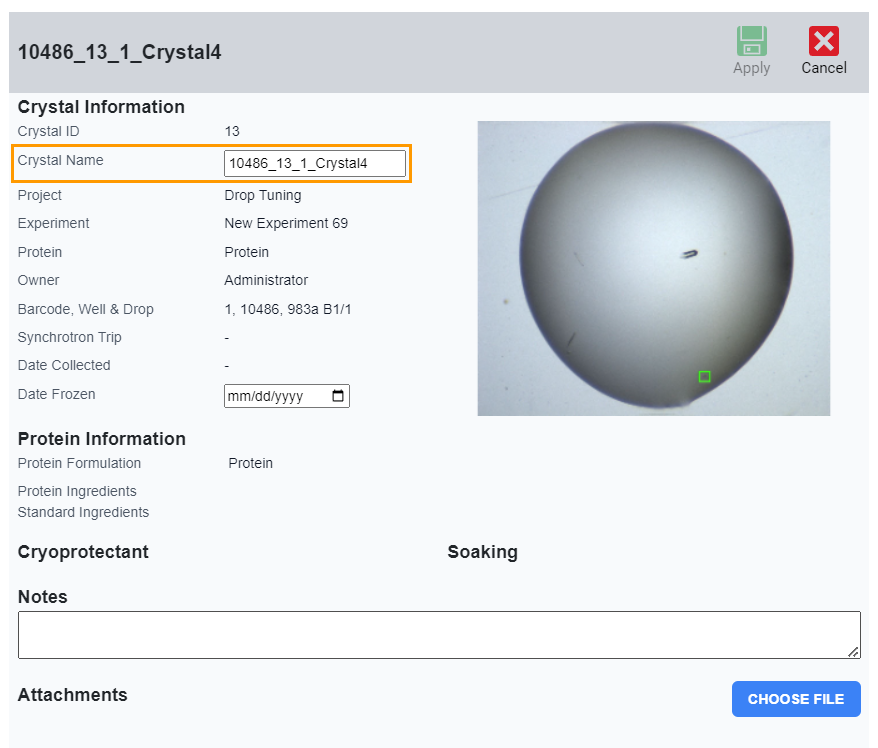Screen dimensions: 878x748
Task: Click the dark crystal speck in the drop image
Action: point(690,254)
